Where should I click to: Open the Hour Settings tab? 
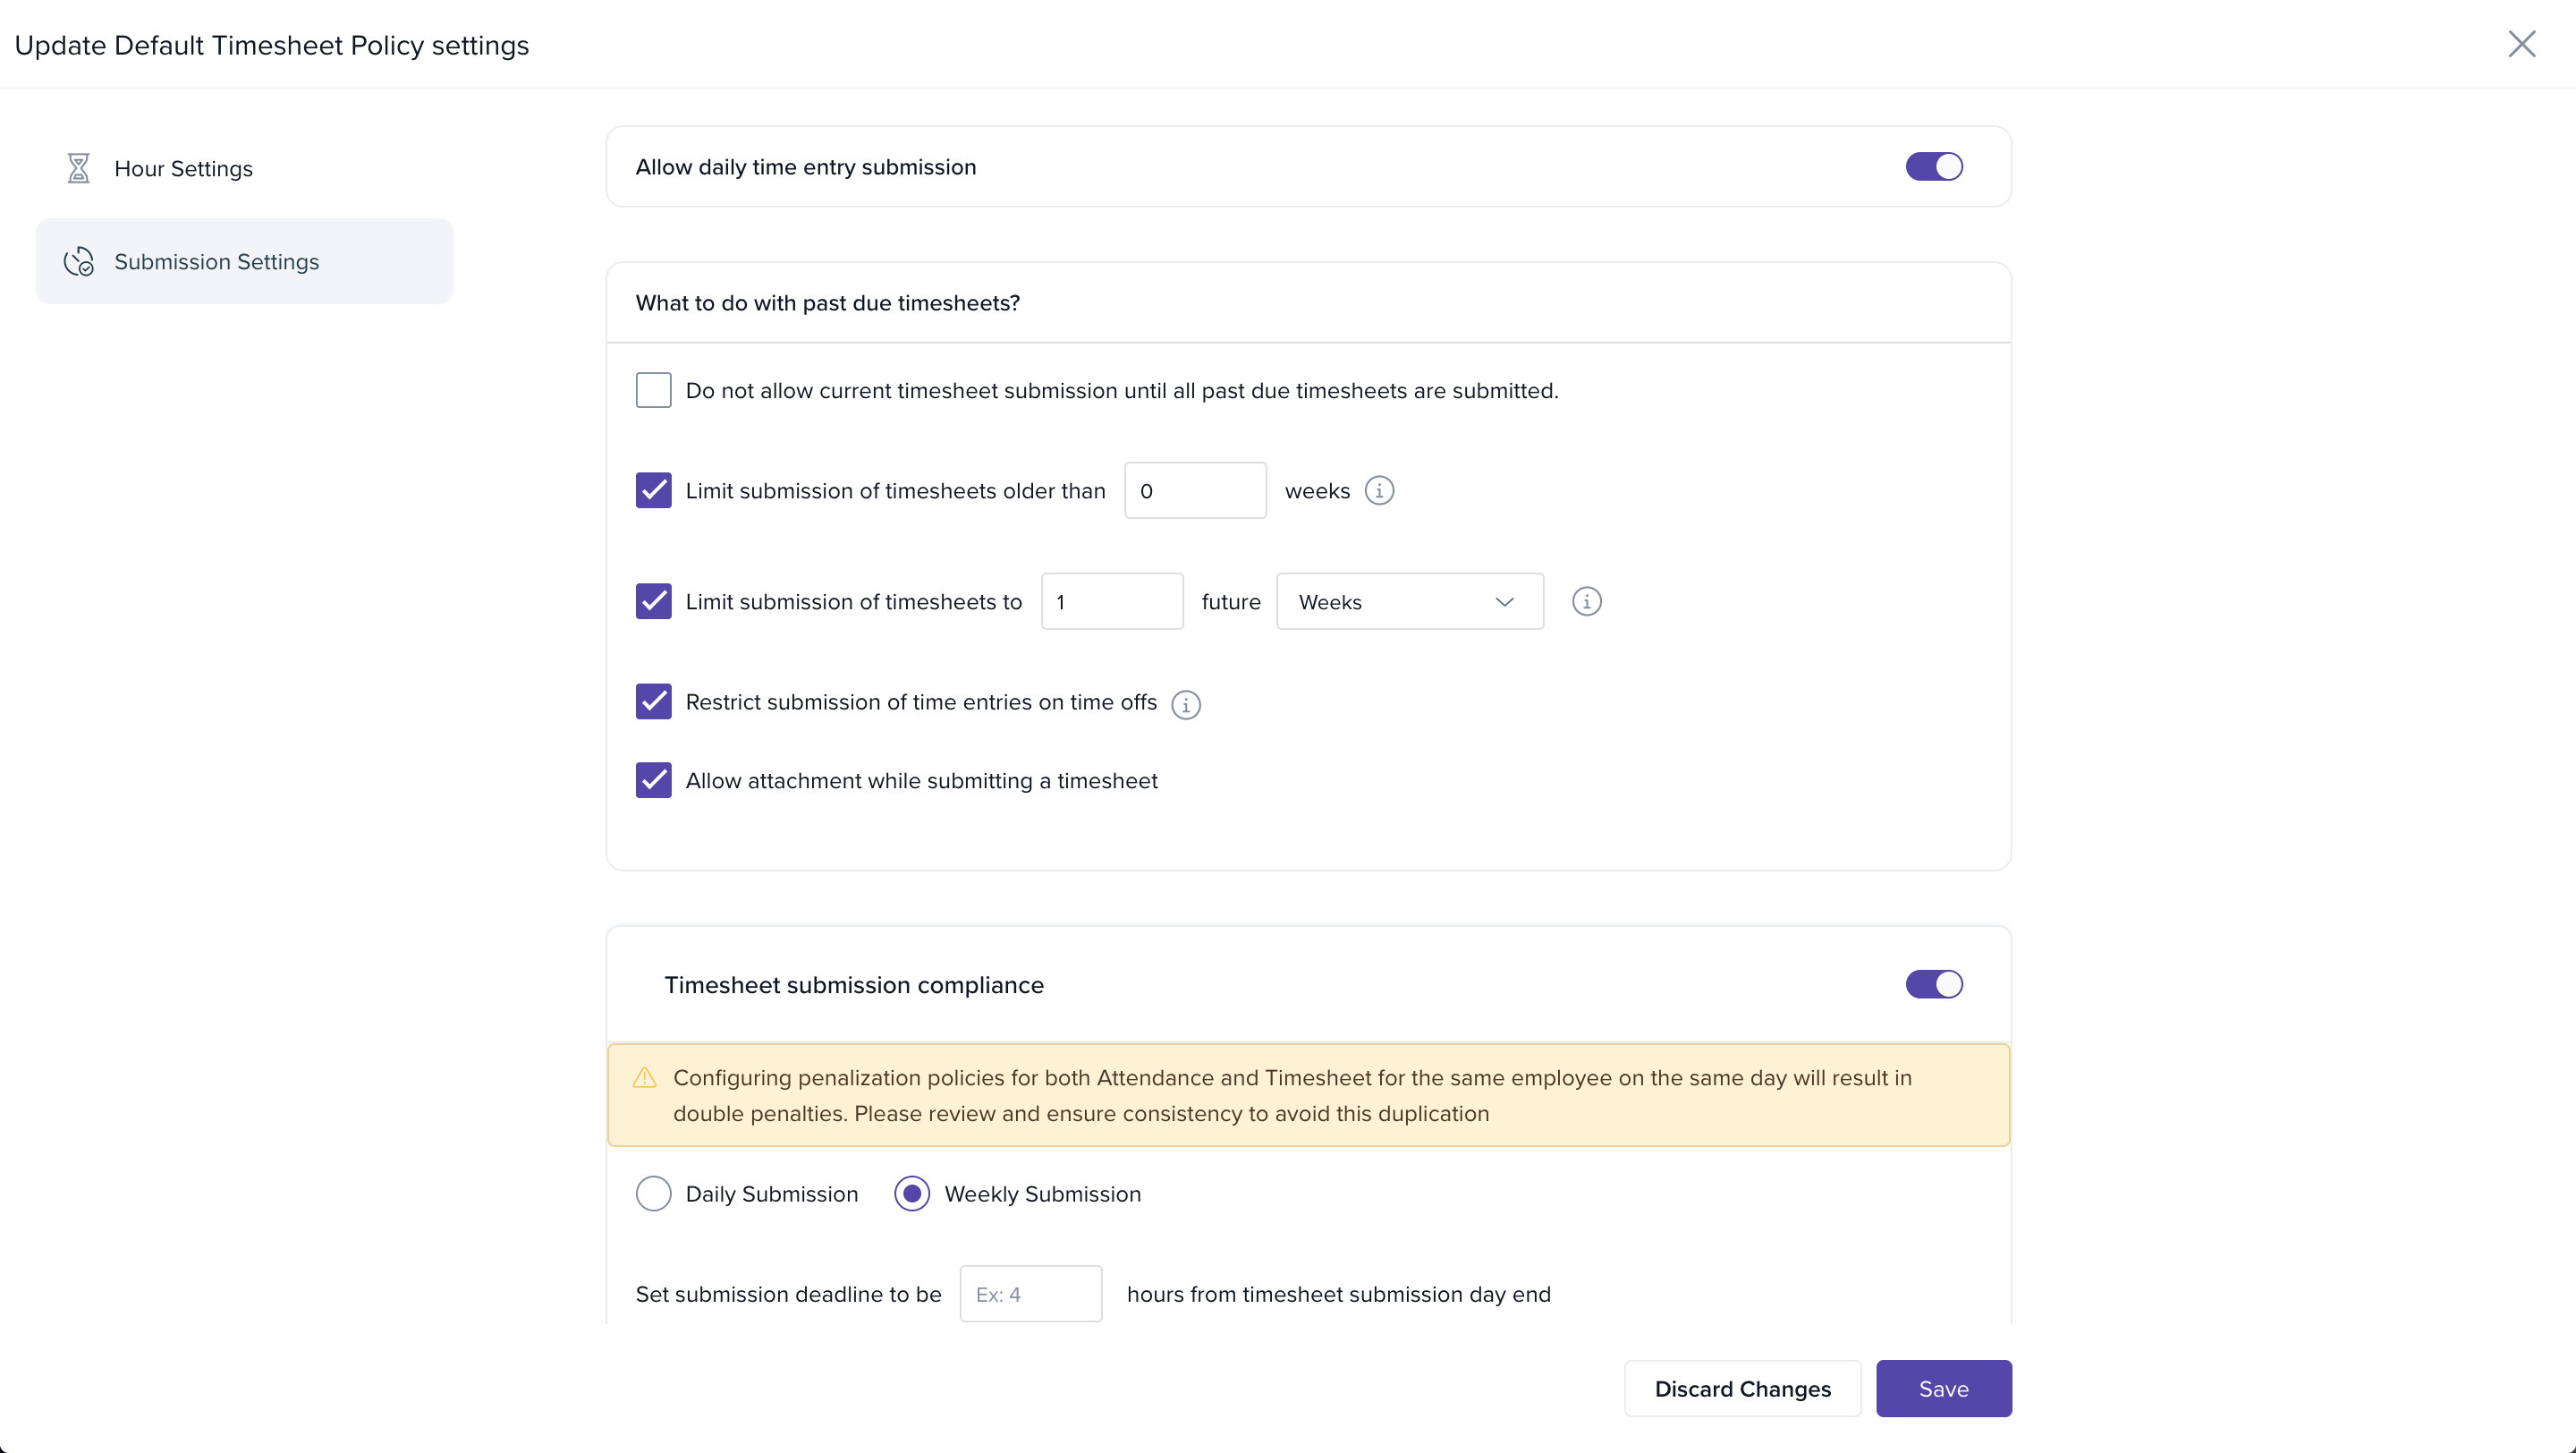pyautogui.click(x=183, y=168)
